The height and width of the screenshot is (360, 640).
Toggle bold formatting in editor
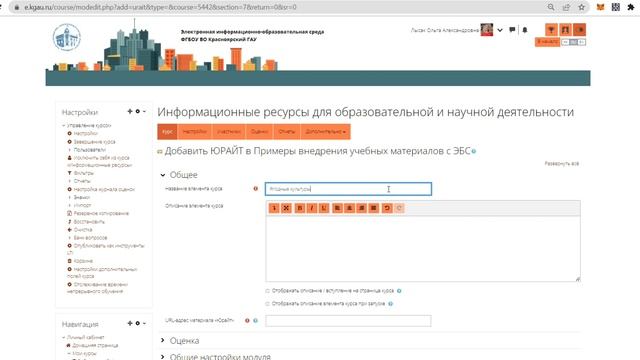(300, 208)
